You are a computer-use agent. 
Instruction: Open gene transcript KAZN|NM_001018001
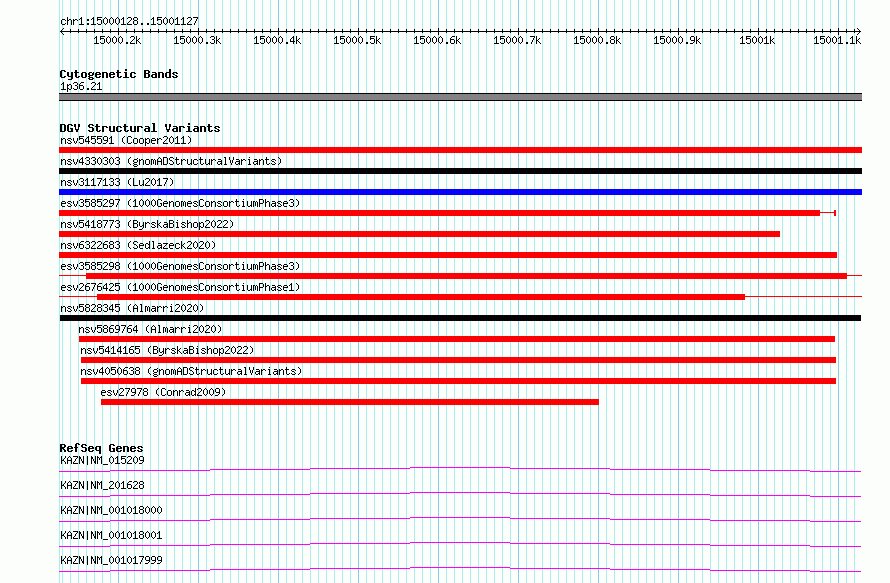(111, 535)
